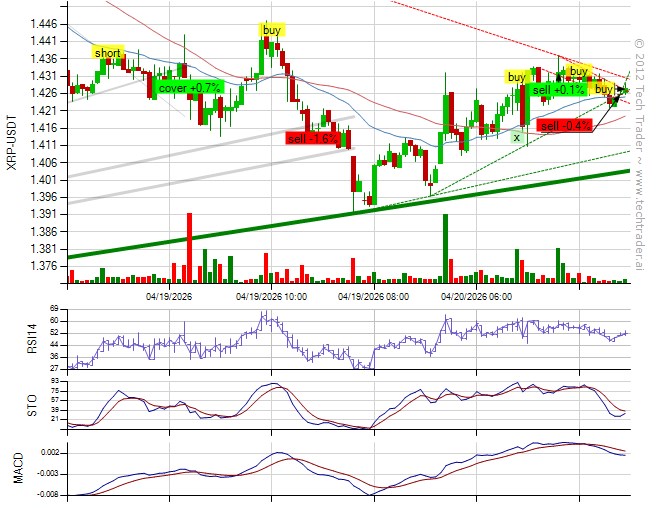Screen dimensions: 657x514
Task: Click the MACD indicator label
Action: (18, 468)
